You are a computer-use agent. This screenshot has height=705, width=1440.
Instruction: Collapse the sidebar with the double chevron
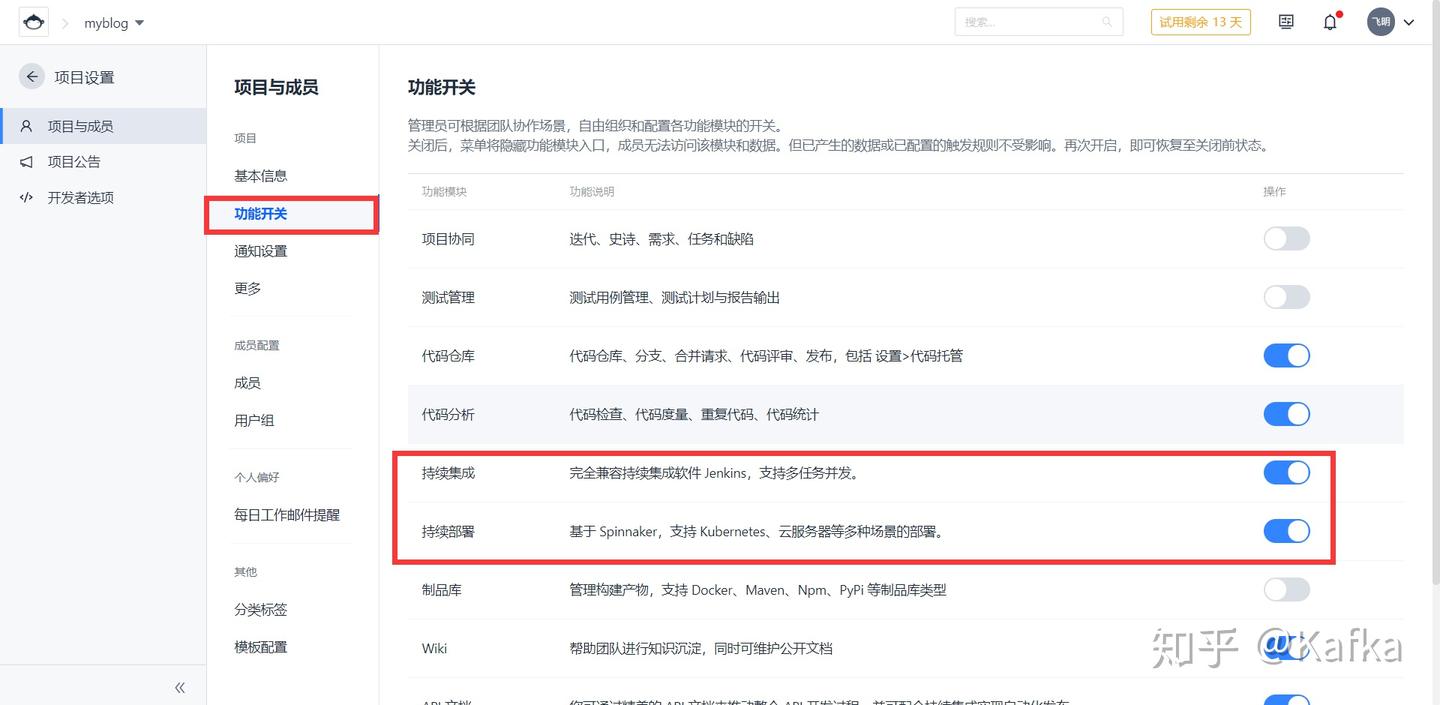[x=180, y=687]
